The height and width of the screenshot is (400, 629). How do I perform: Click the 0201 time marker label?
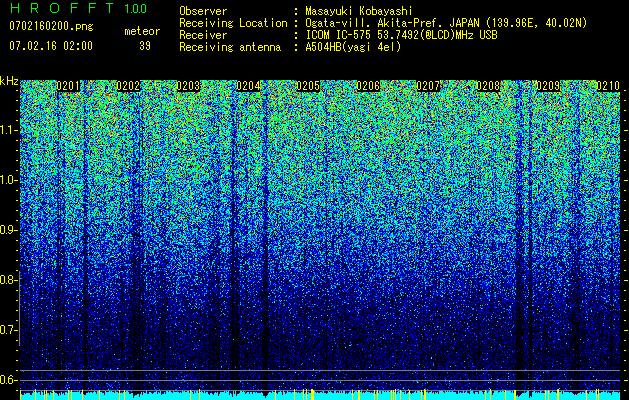click(68, 86)
